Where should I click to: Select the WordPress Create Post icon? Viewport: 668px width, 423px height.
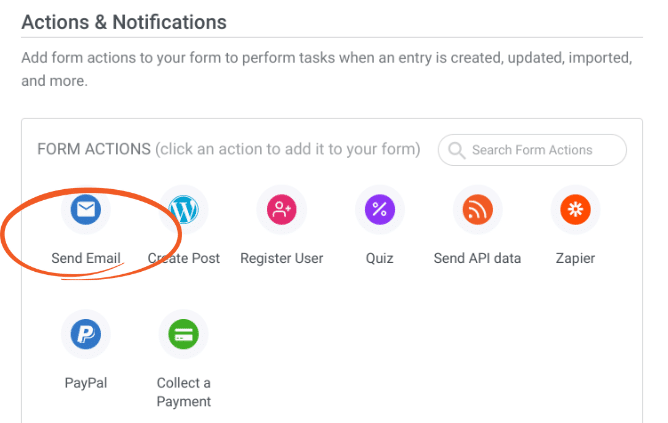pos(184,210)
